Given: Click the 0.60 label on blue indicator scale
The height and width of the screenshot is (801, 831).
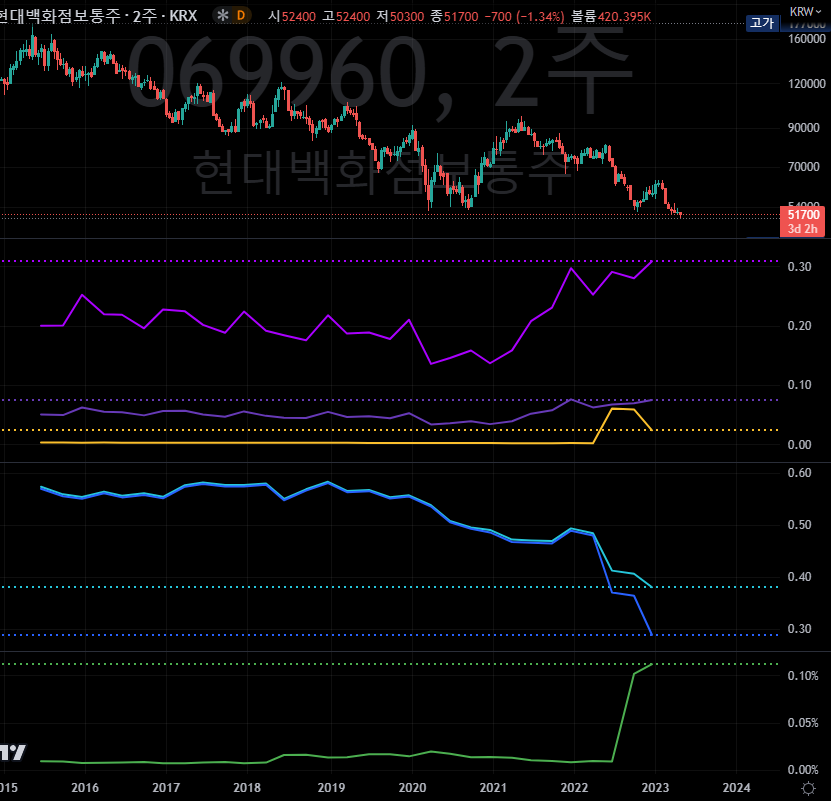Looking at the screenshot, I should tap(799, 472).
